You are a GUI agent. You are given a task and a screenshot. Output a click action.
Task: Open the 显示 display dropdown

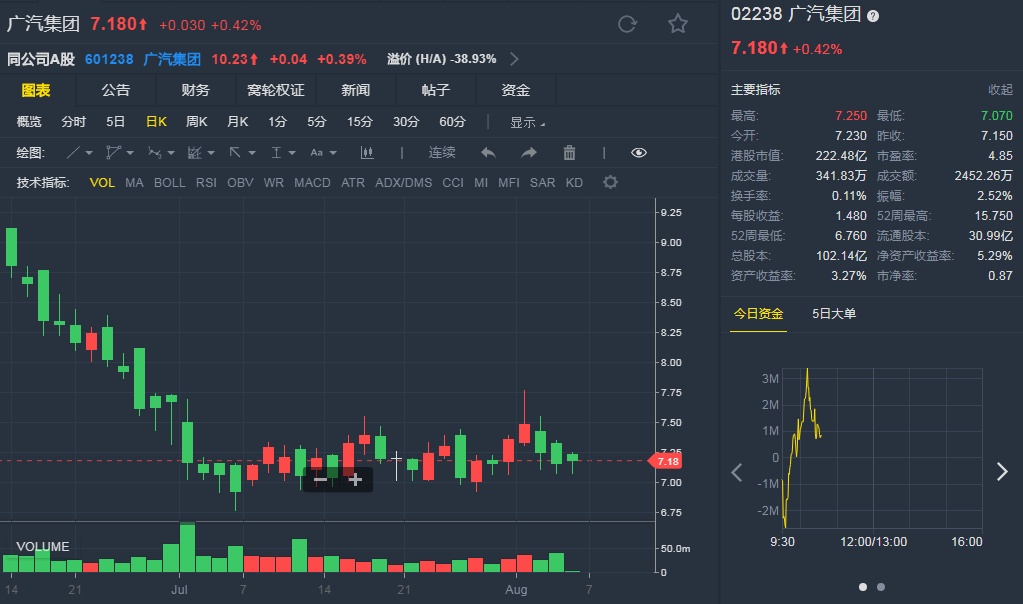coord(527,122)
